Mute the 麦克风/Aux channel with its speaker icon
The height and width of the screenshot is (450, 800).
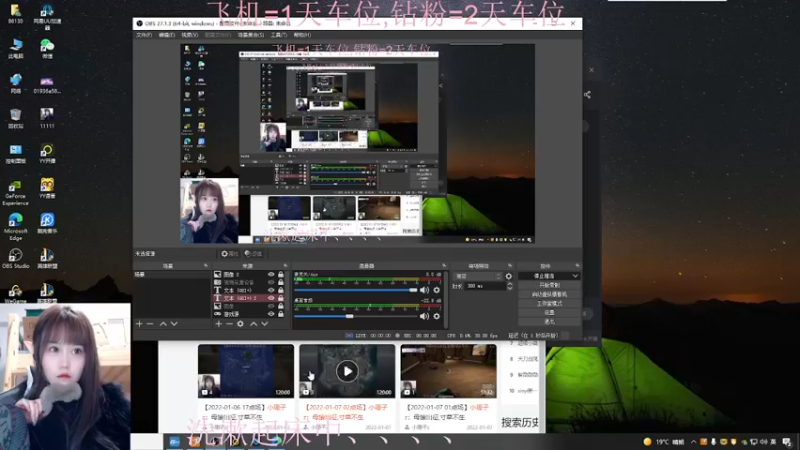pyautogui.click(x=424, y=290)
